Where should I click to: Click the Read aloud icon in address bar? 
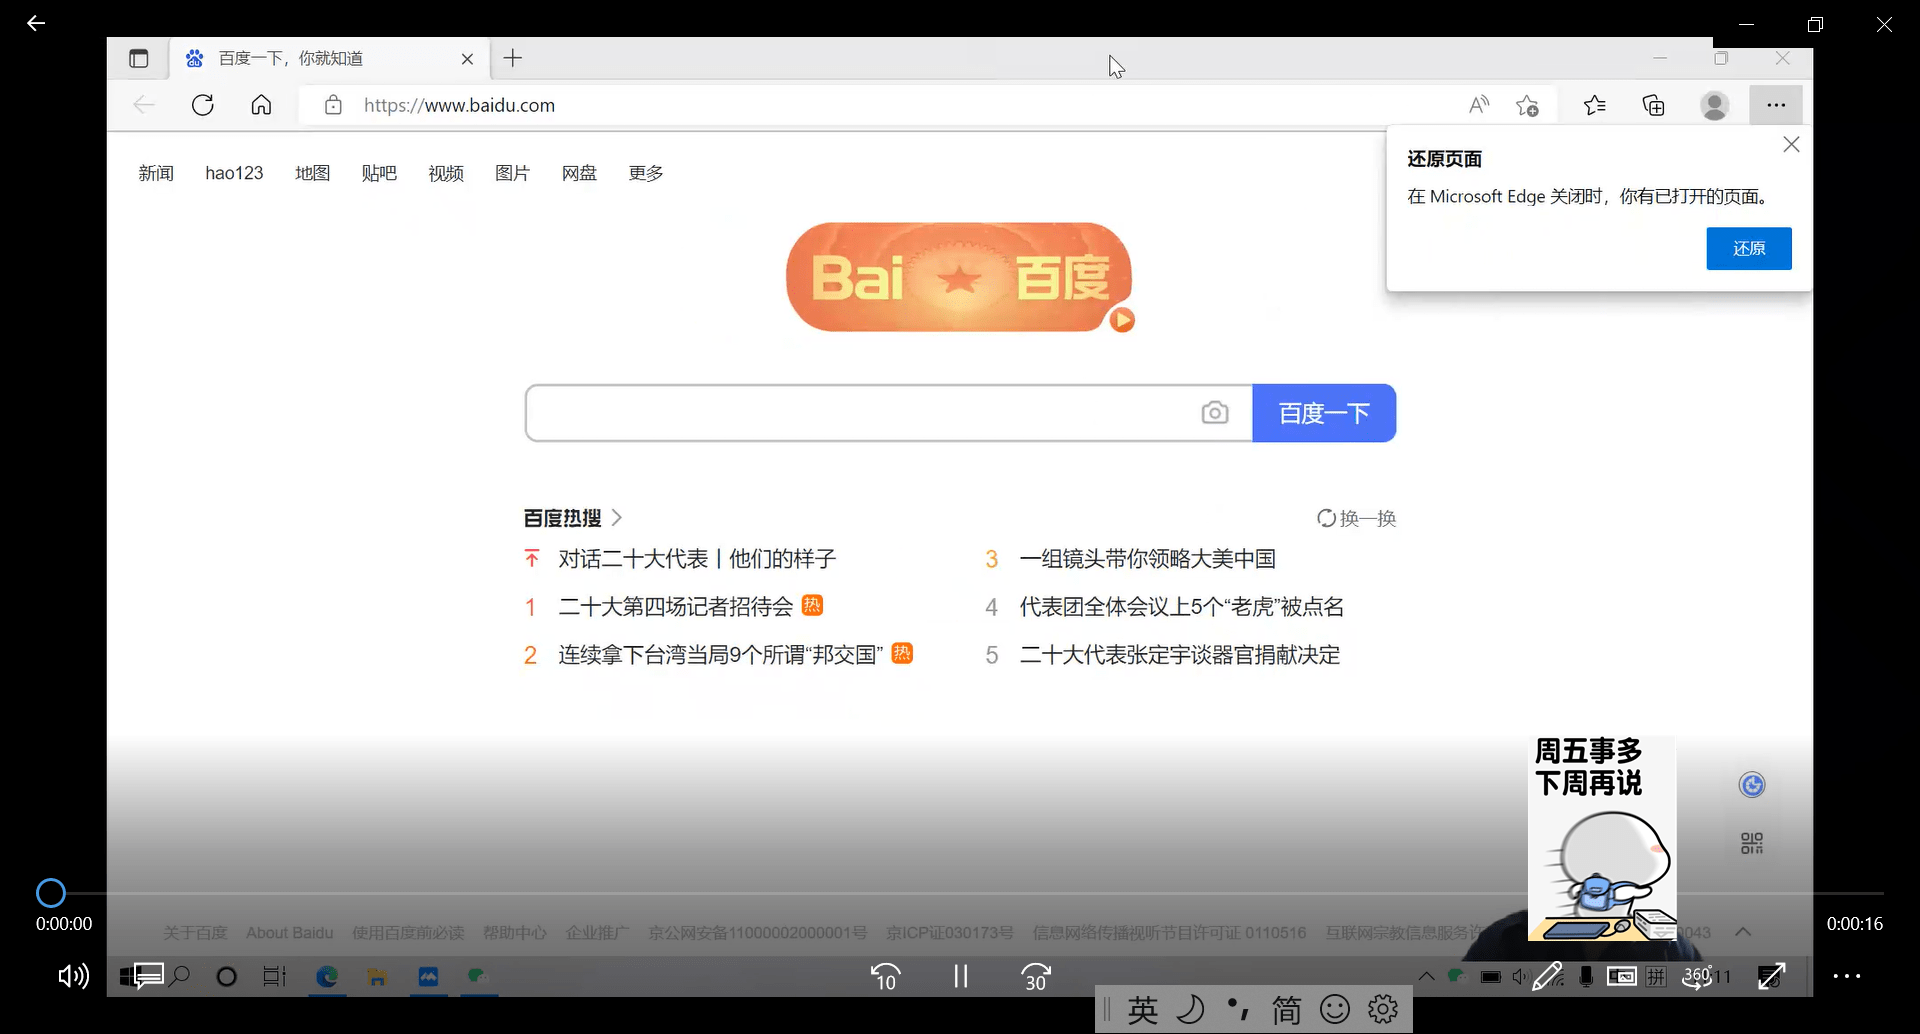tap(1479, 105)
